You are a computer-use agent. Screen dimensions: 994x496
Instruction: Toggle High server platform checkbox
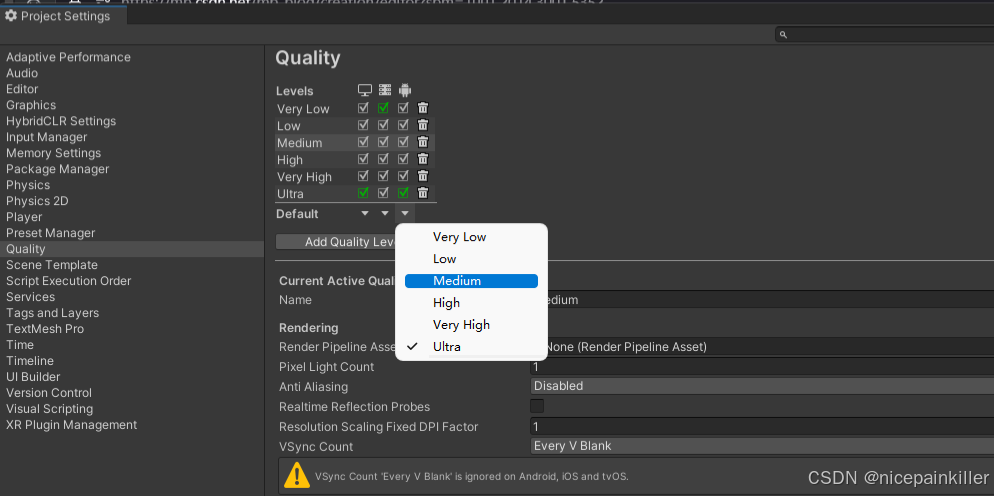click(x=383, y=159)
